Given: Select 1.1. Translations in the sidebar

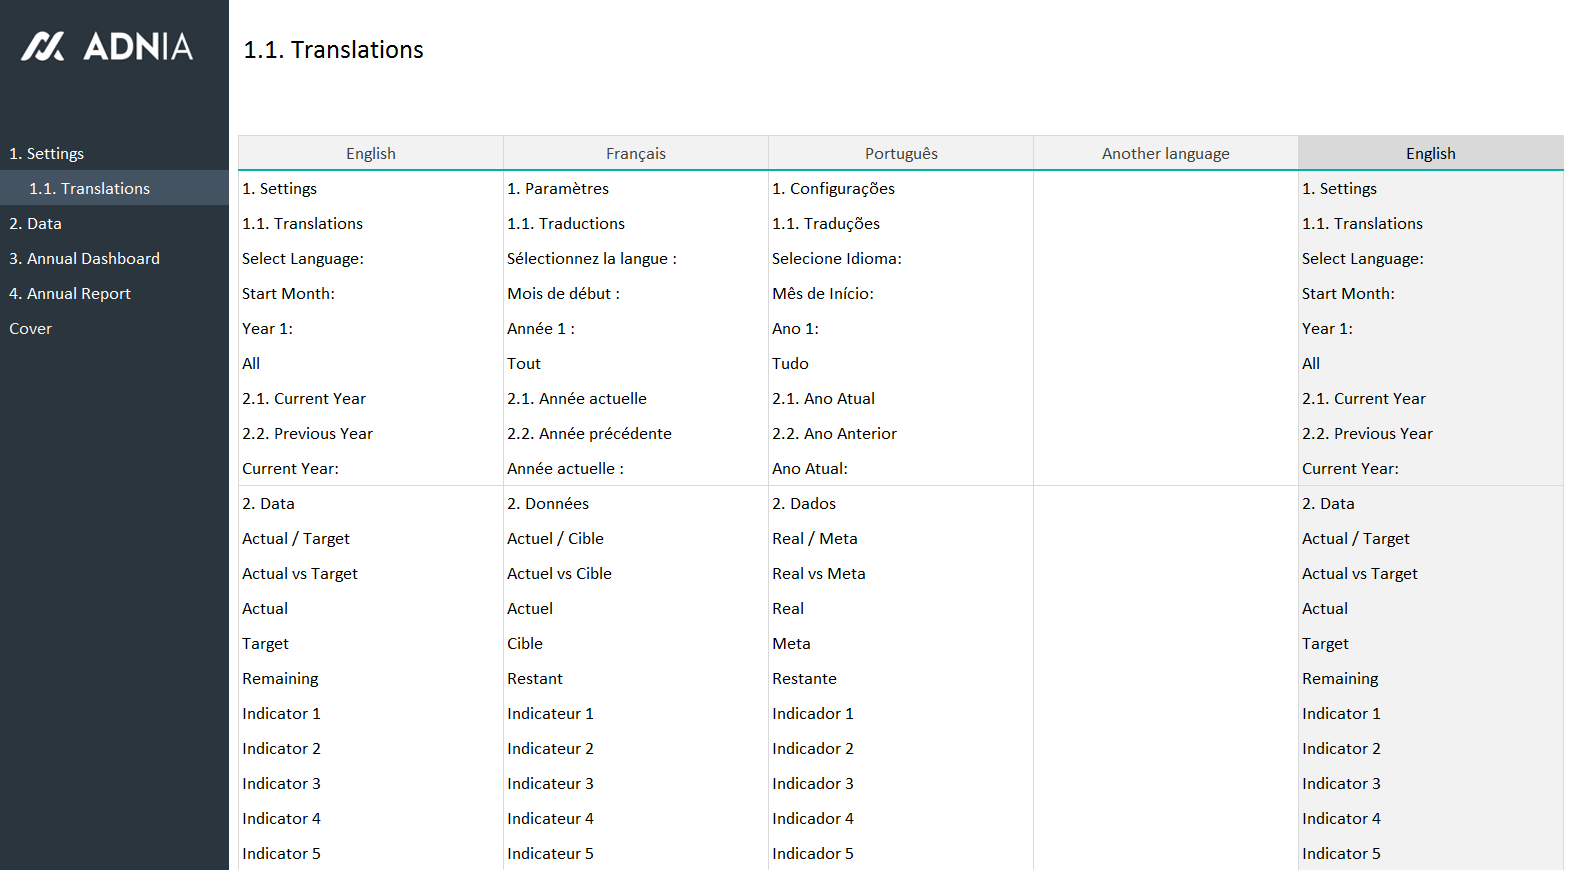Looking at the screenshot, I should (89, 189).
